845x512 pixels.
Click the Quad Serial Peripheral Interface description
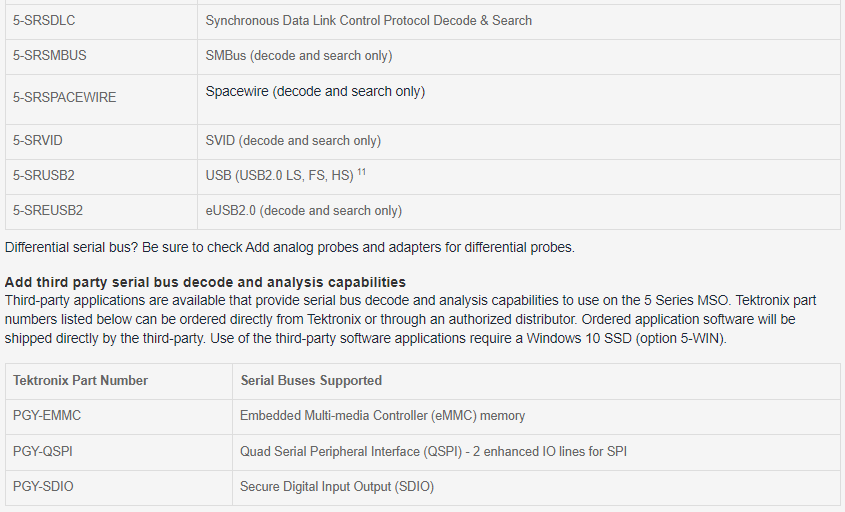pyautogui.click(x=433, y=452)
